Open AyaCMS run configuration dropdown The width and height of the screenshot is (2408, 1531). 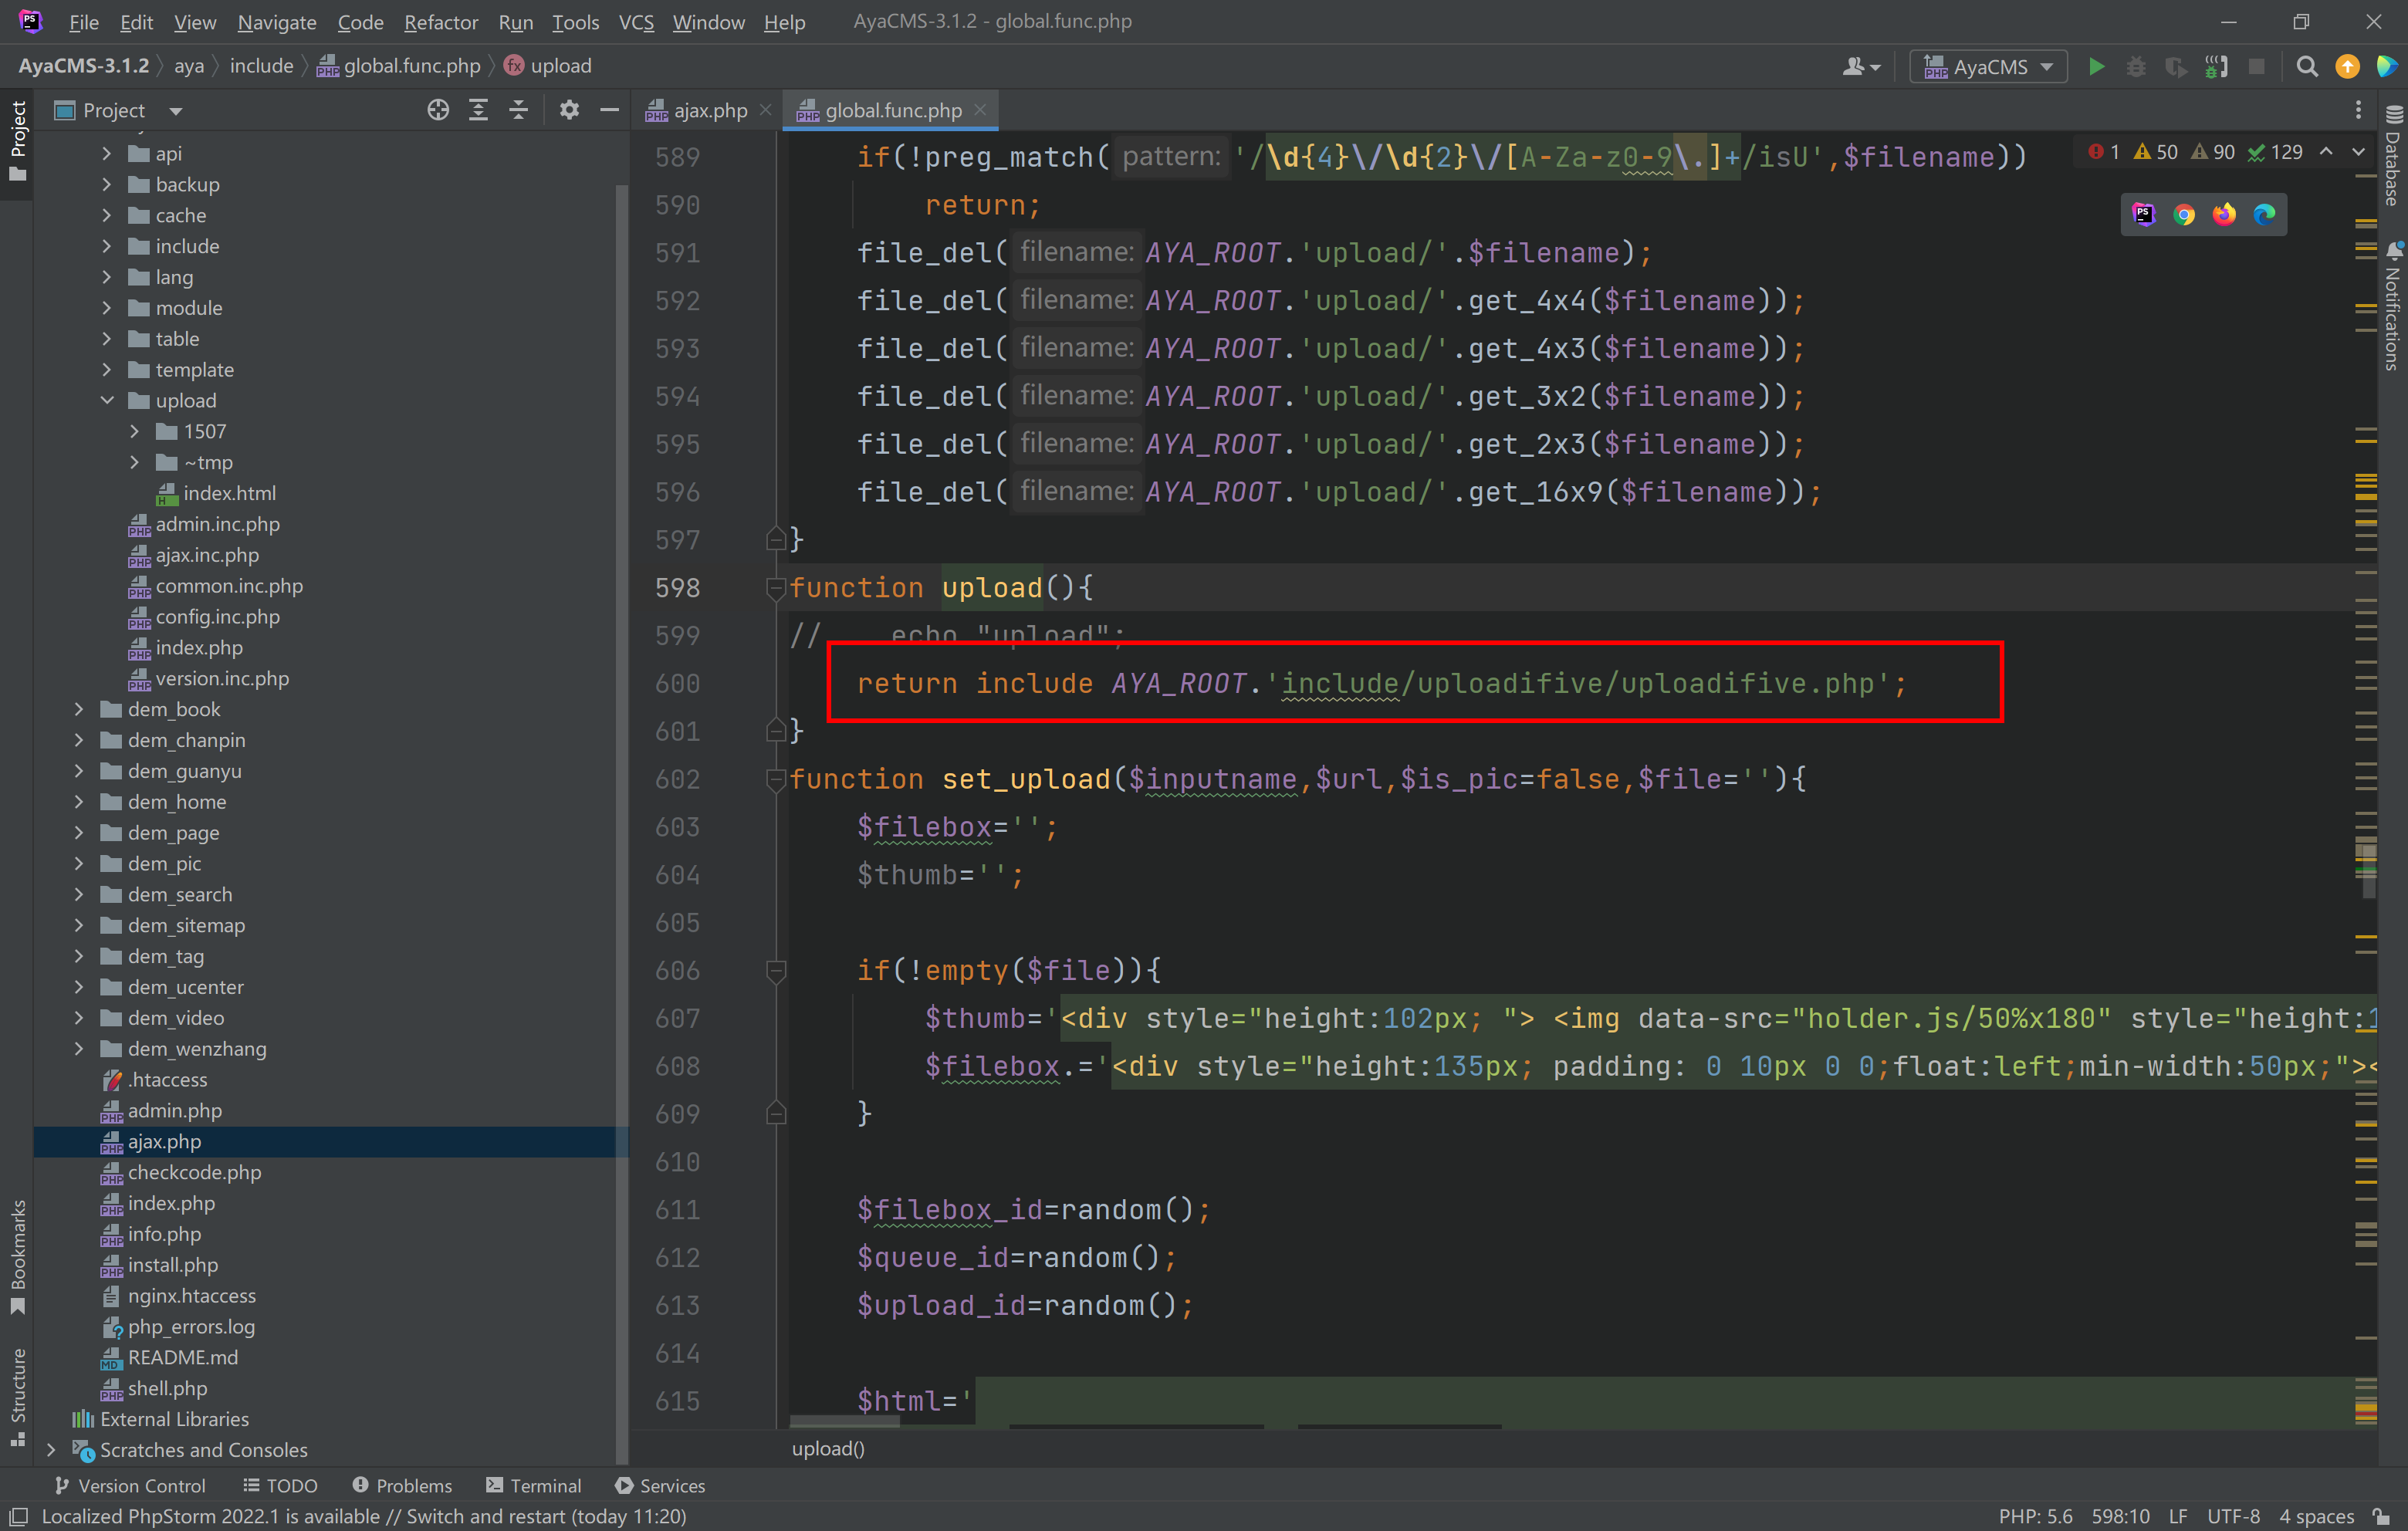click(x=1989, y=67)
